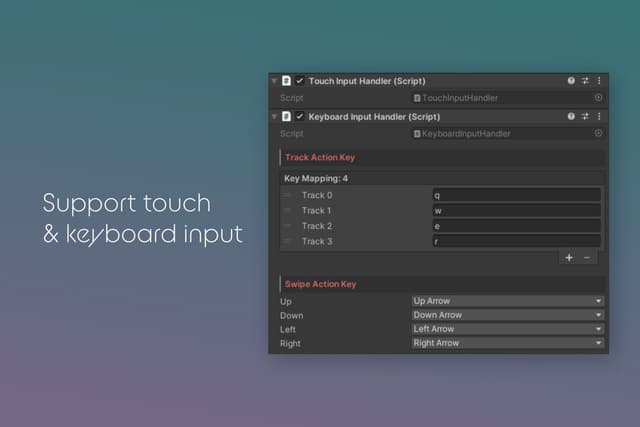Open the Down swipe key dropdown
Image resolution: width=640 pixels, height=427 pixels.
pos(508,315)
